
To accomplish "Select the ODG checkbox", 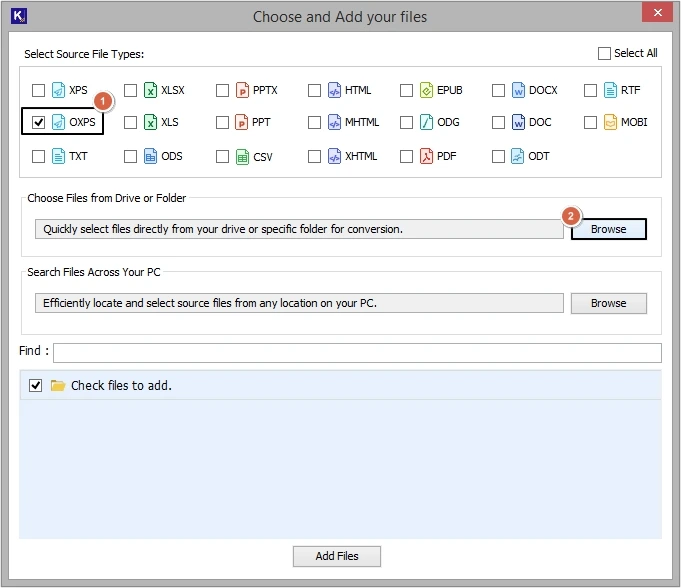I will pyautogui.click(x=407, y=122).
